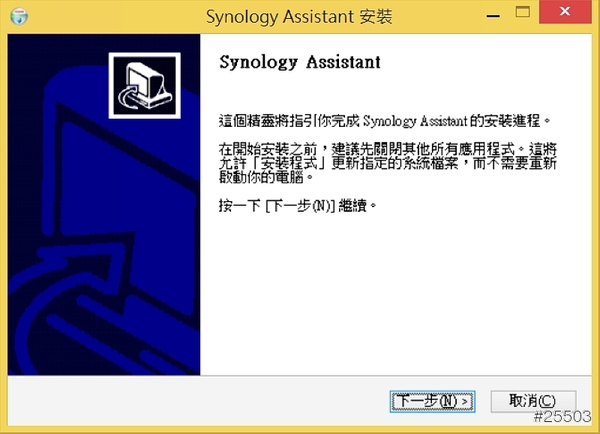Click the sentence starting with '這個精靈將指引你完成'
The image size is (600, 434).
coord(385,121)
